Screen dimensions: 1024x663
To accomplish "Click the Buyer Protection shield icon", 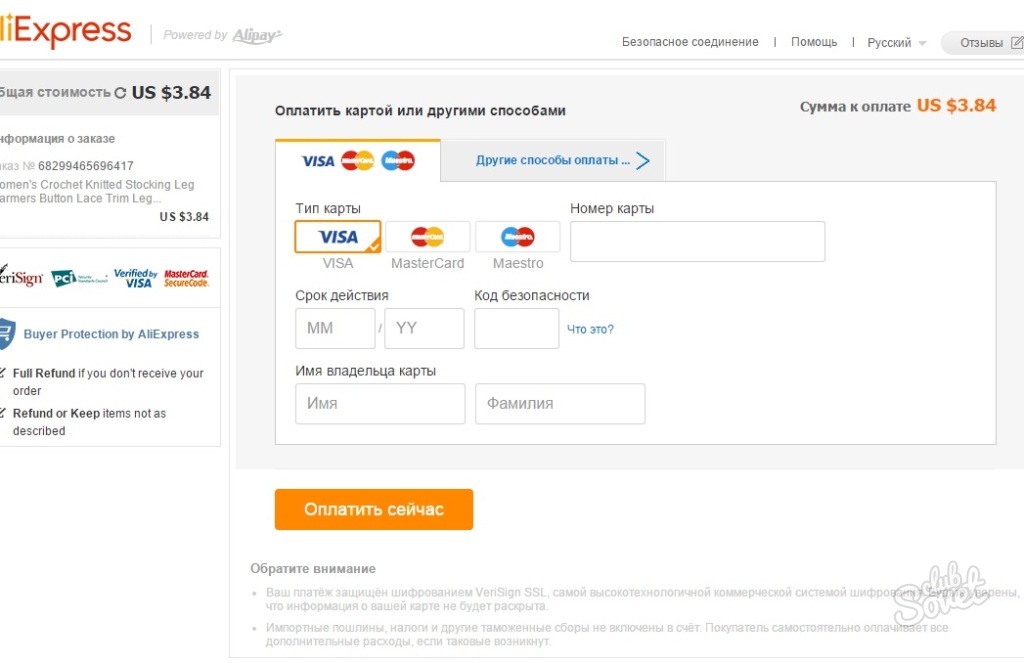I will click(x=7, y=334).
